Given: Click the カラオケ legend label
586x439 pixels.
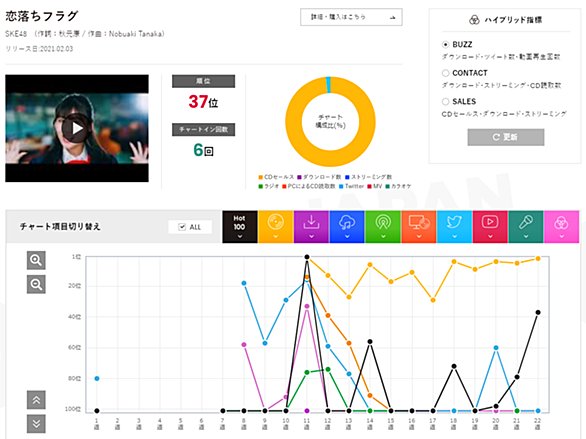Looking at the screenshot, I should (x=401, y=186).
